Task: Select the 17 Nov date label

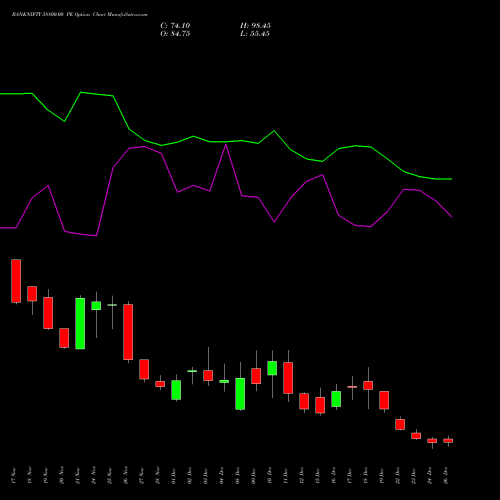Action: 14,475
